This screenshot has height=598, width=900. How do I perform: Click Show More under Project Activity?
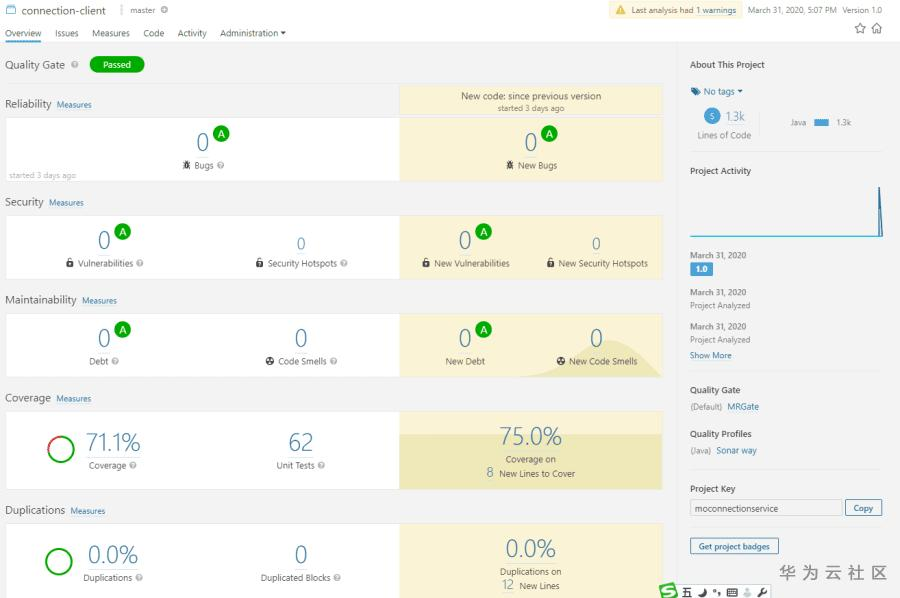711,355
